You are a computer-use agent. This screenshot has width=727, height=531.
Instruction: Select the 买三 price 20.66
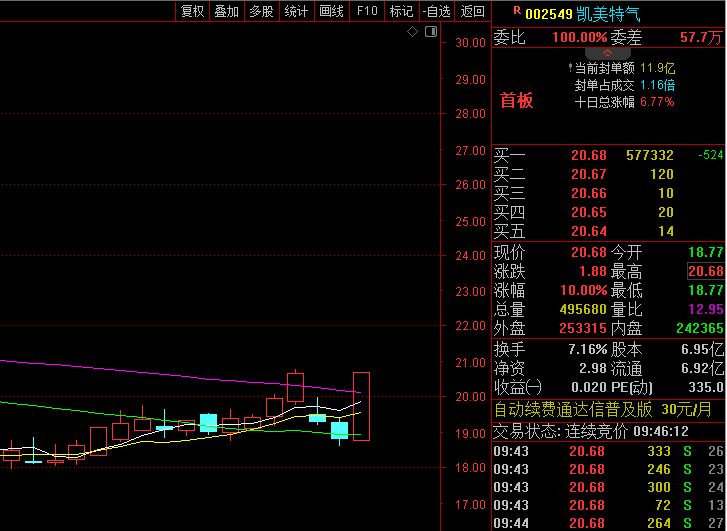point(589,193)
